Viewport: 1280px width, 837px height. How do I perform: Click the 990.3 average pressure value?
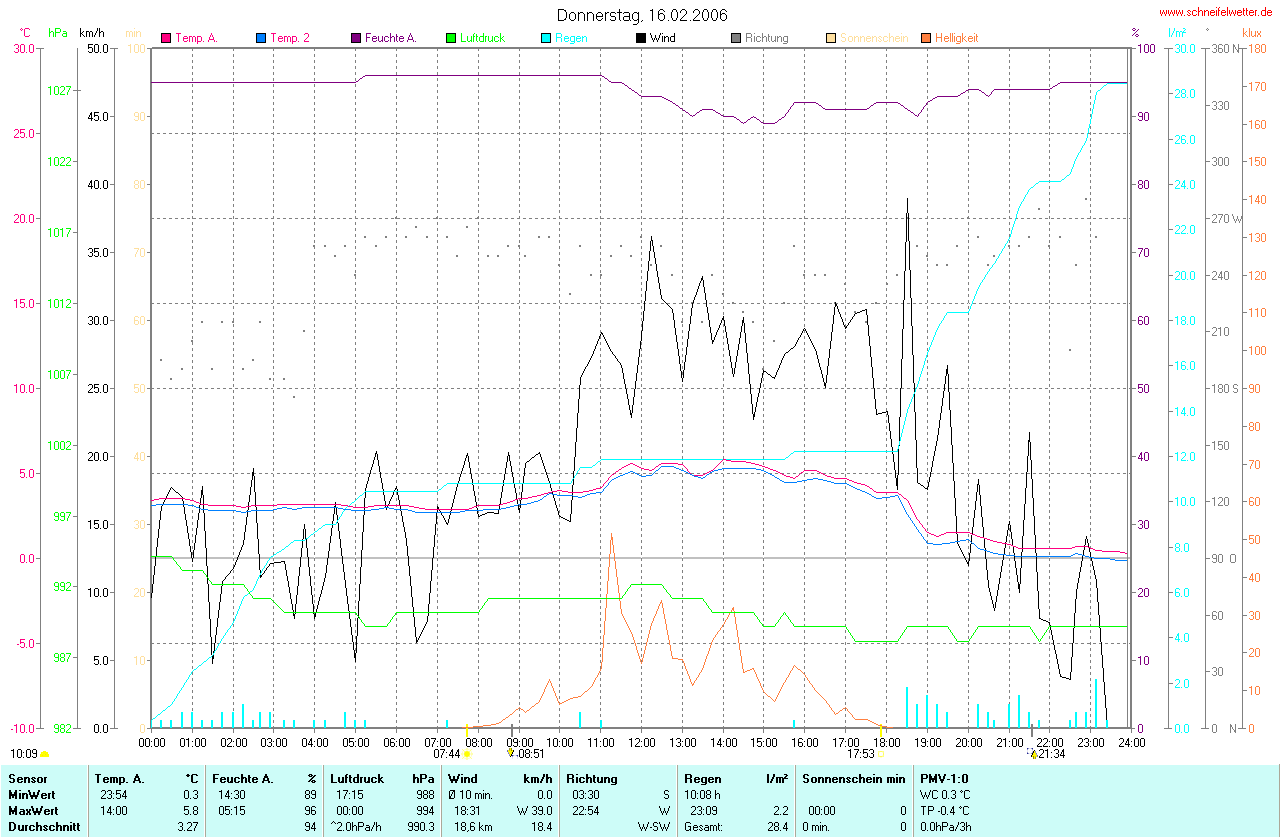[421, 827]
